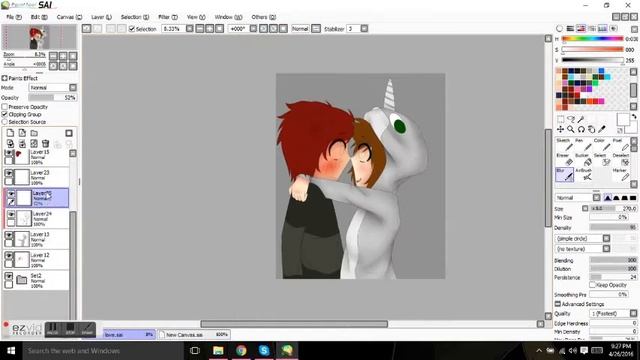This screenshot has width=640, height=360.
Task: Pick the rectangular selection tool
Action: [x=560, y=119]
